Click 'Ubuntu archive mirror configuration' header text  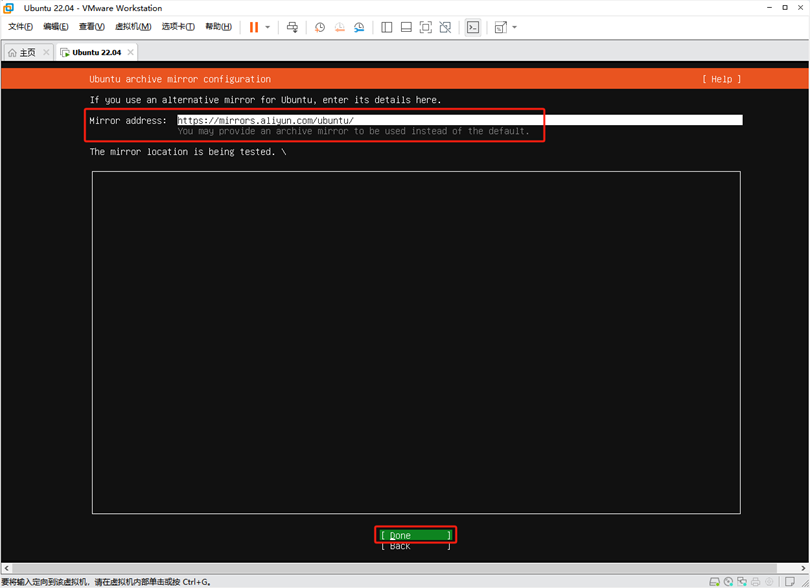point(180,79)
